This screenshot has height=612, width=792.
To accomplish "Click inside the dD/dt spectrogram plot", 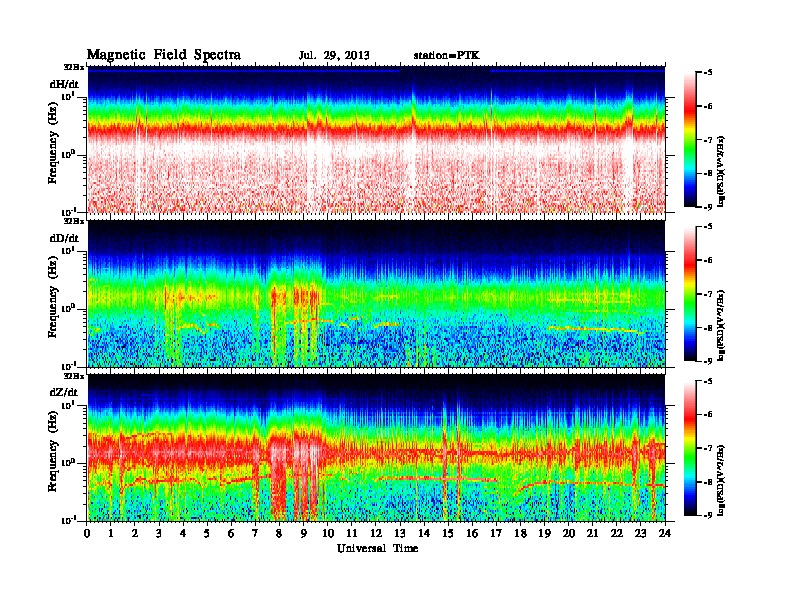I will click(x=376, y=293).
